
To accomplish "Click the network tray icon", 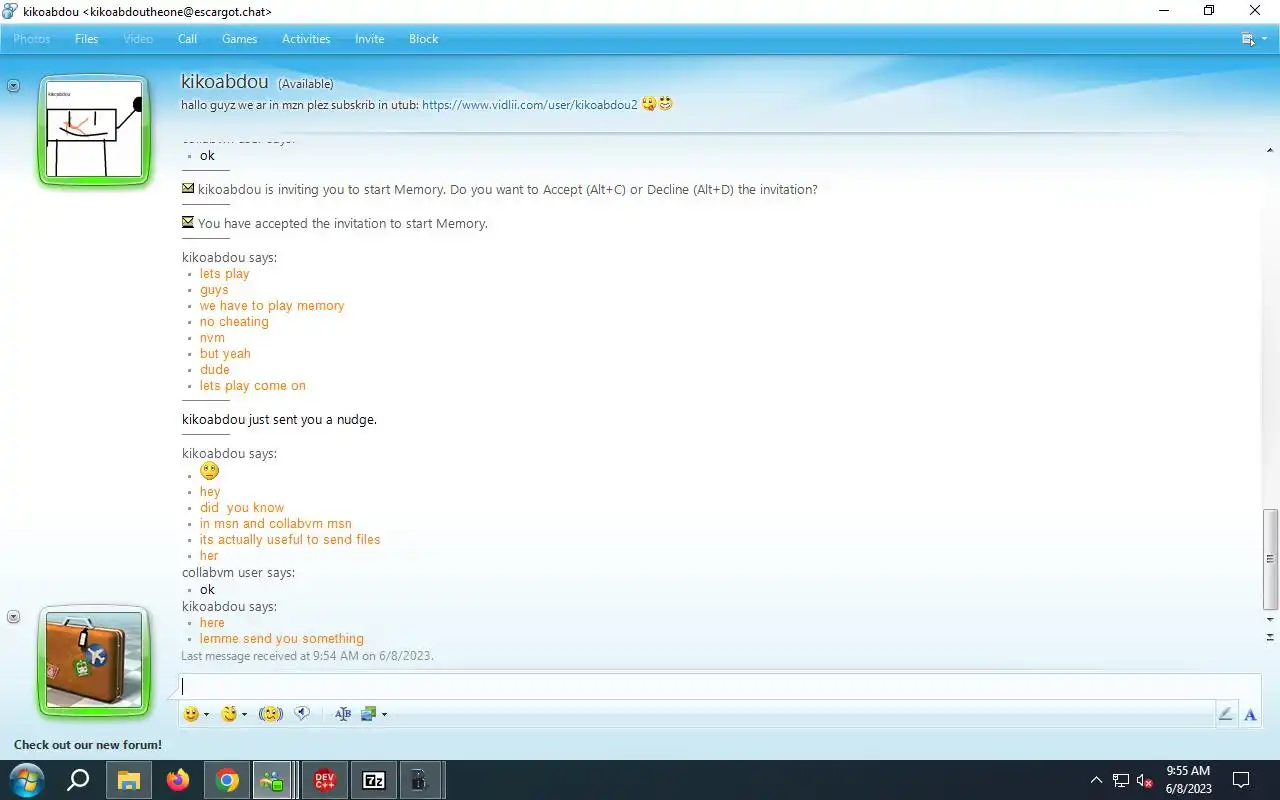I will pyautogui.click(x=1121, y=781).
